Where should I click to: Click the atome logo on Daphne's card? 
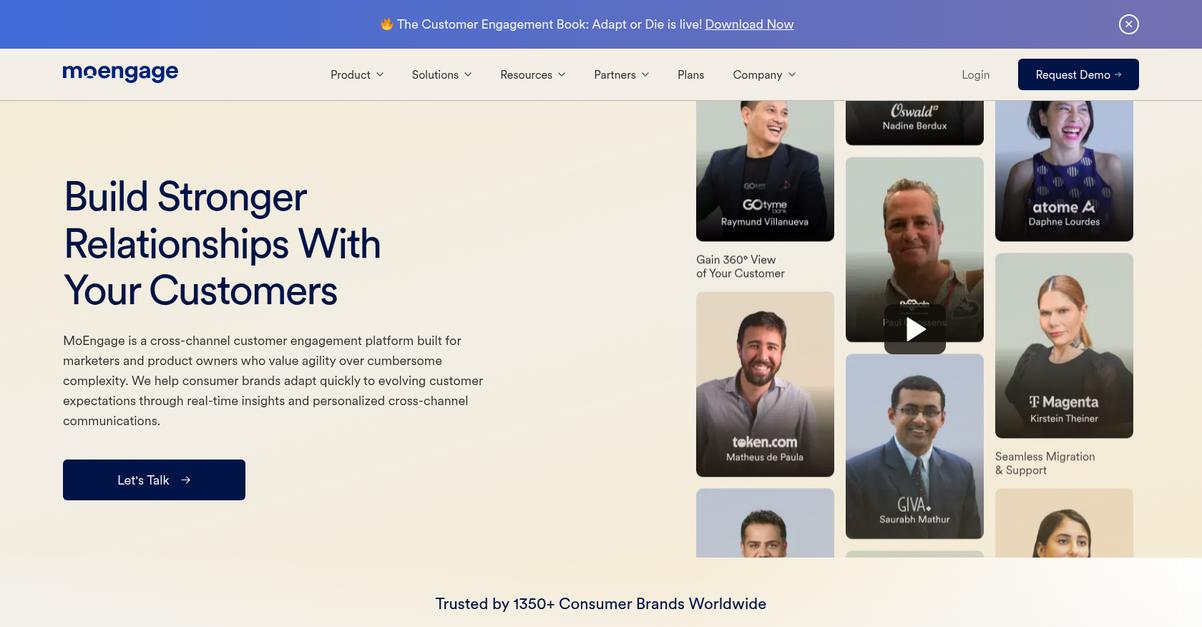point(1064,207)
